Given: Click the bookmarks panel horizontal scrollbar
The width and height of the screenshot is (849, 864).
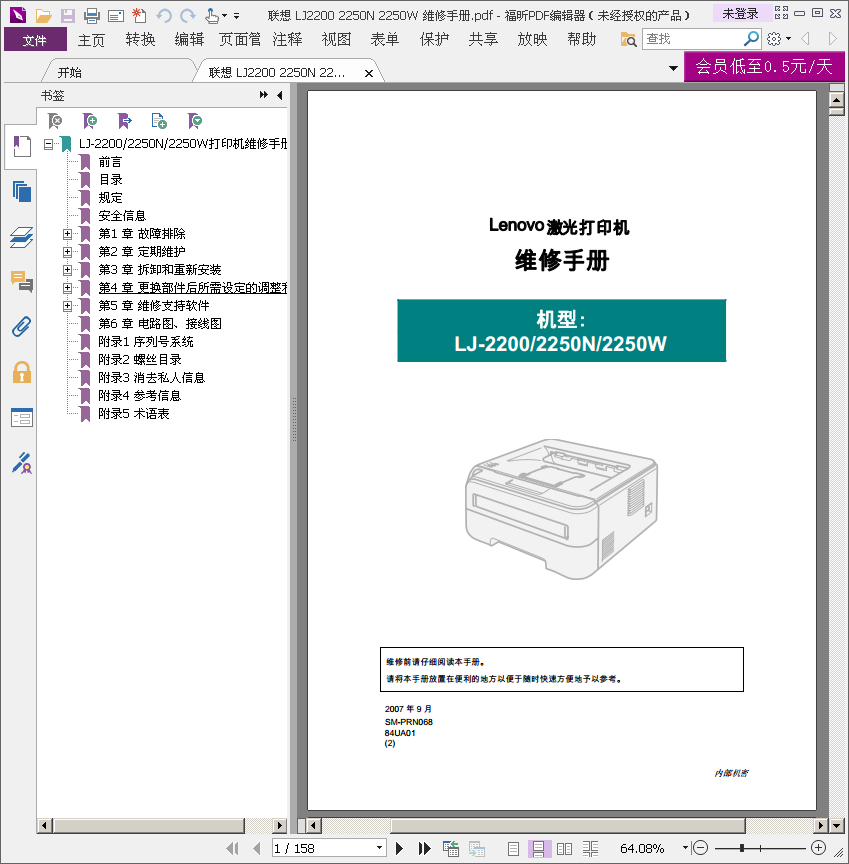Looking at the screenshot, I should coord(149,825).
